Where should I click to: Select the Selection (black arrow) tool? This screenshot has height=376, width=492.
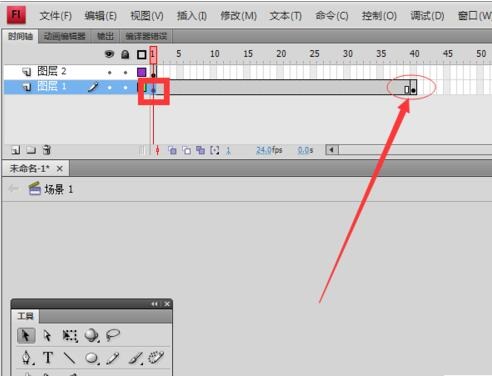pos(26,335)
